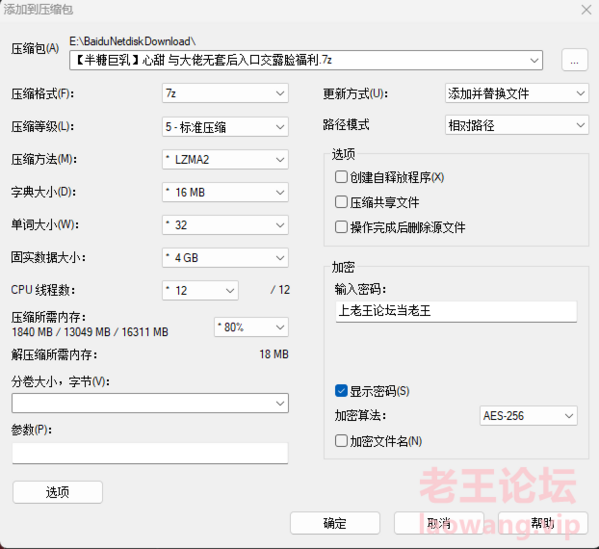The width and height of the screenshot is (599, 549).
Task: Confirm with the 确定 button
Action: 335,523
